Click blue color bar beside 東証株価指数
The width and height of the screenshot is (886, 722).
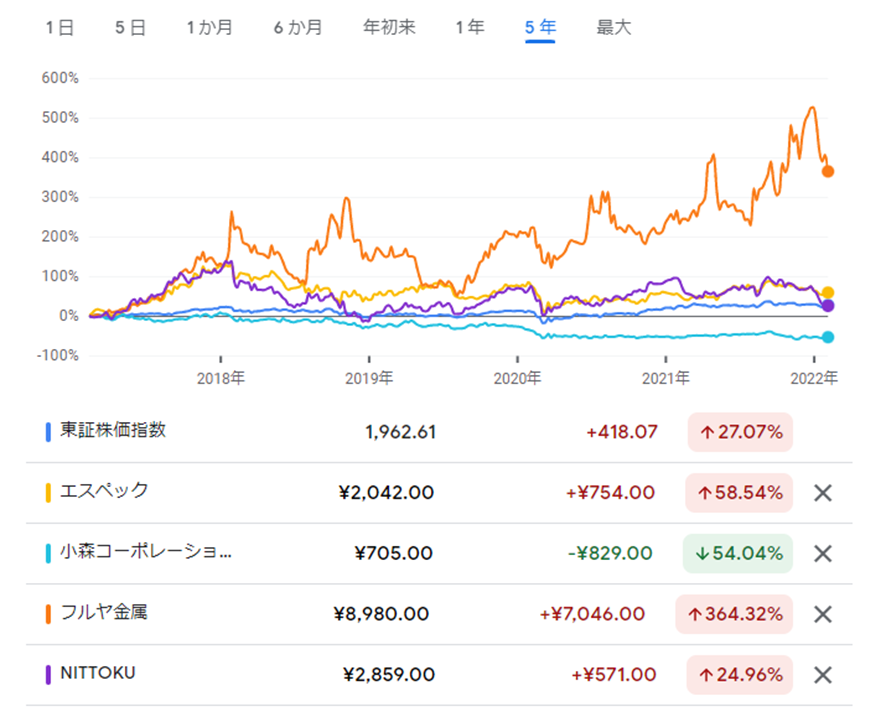(48, 432)
